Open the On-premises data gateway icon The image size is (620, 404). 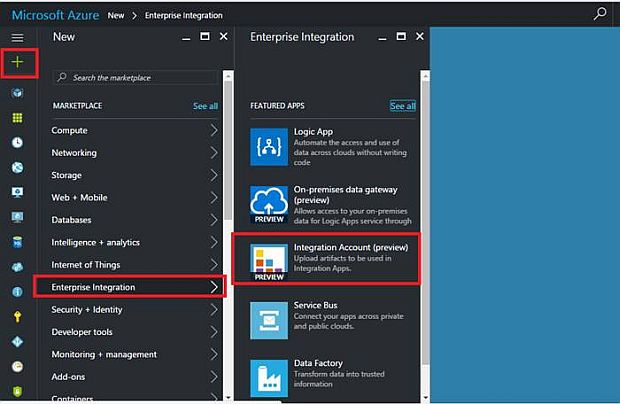(269, 204)
